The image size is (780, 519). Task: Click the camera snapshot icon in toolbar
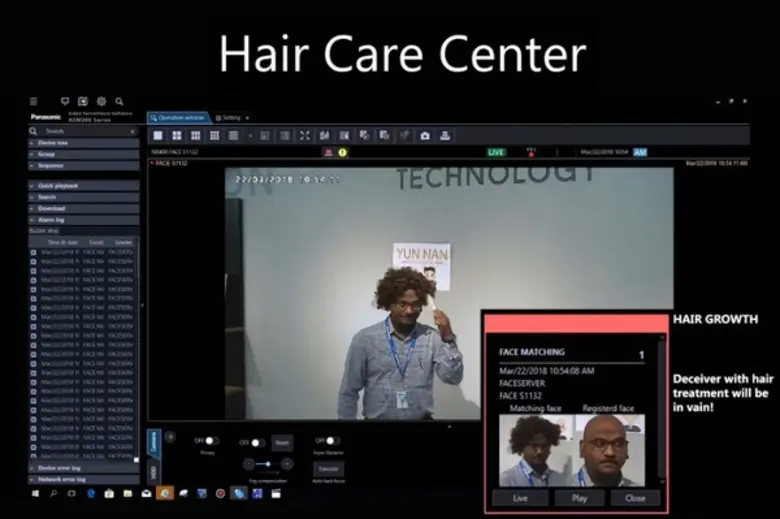[425, 135]
